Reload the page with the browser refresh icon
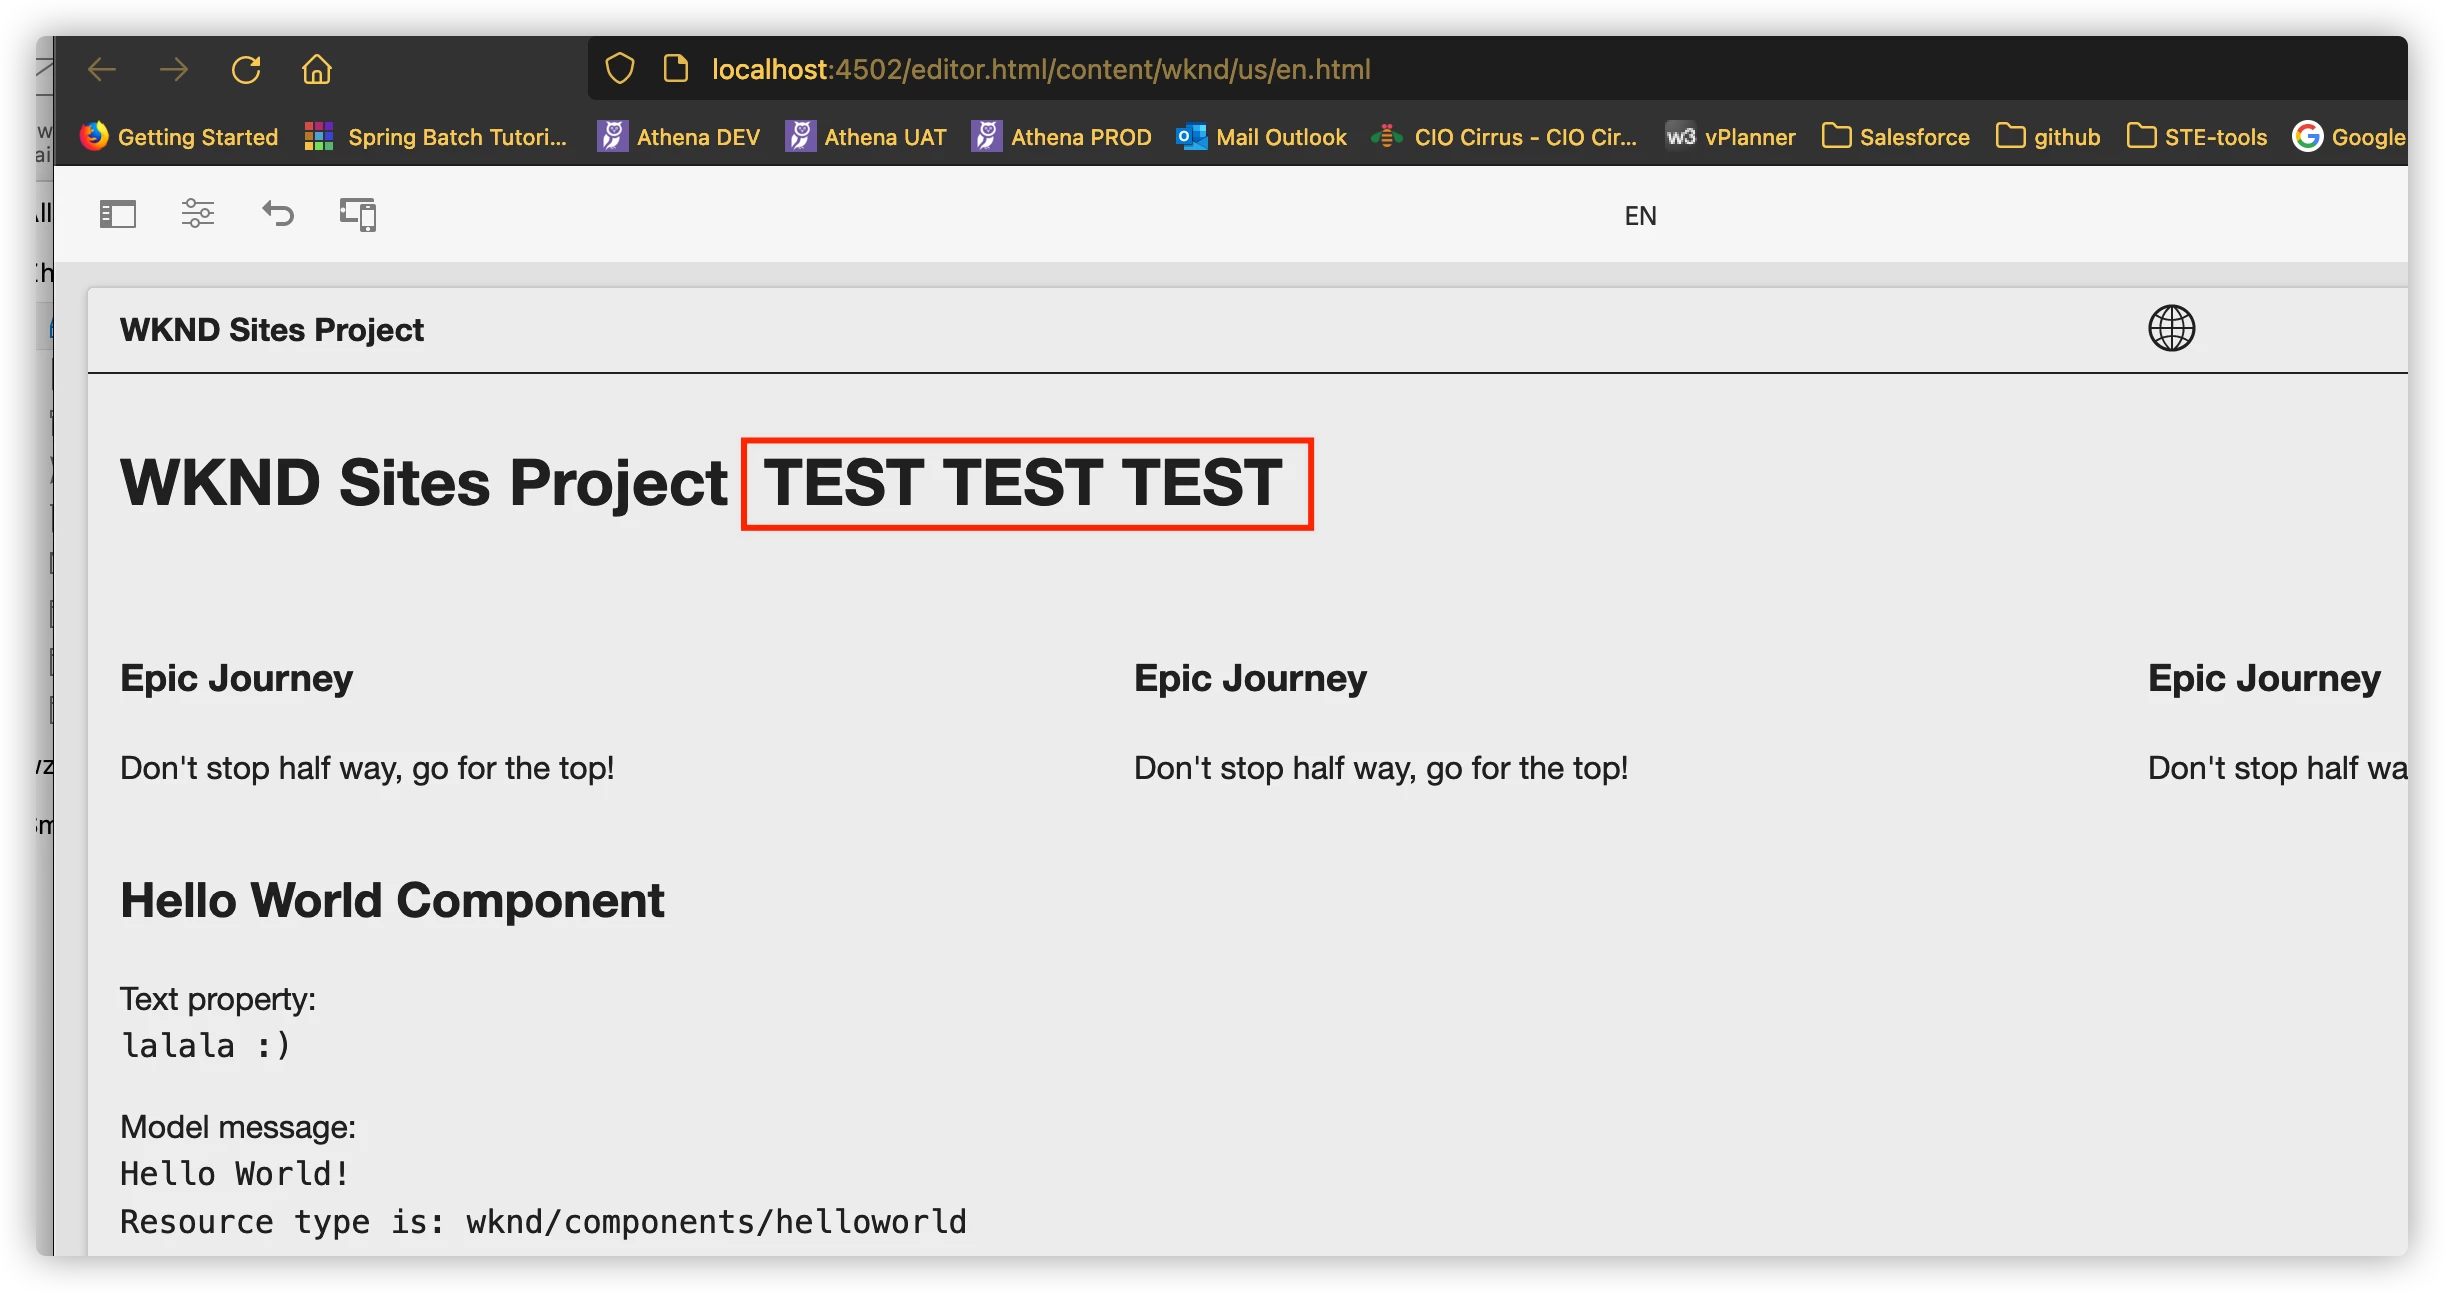Screen dimensions: 2444x1292 (x=246, y=70)
